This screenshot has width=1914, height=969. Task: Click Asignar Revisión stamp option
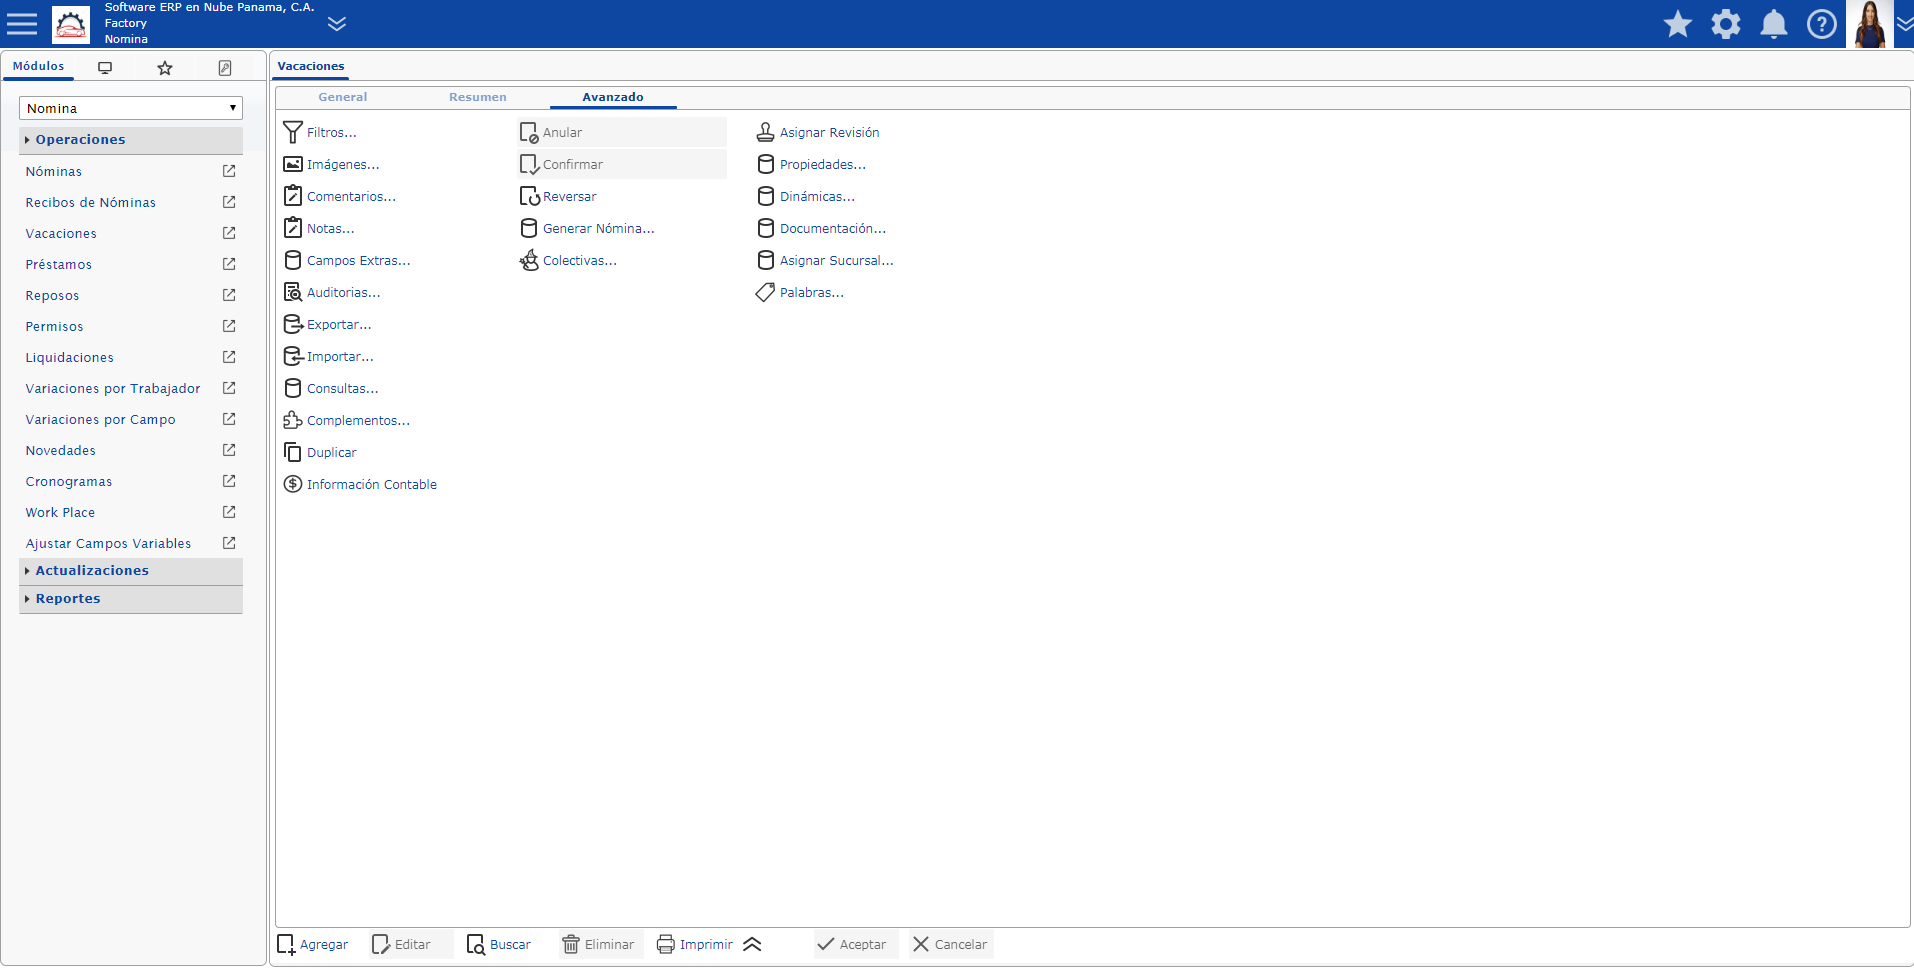(x=818, y=132)
